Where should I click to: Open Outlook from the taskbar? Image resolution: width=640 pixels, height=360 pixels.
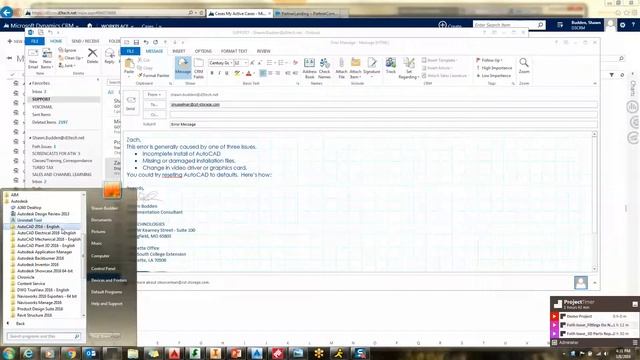coord(91,353)
